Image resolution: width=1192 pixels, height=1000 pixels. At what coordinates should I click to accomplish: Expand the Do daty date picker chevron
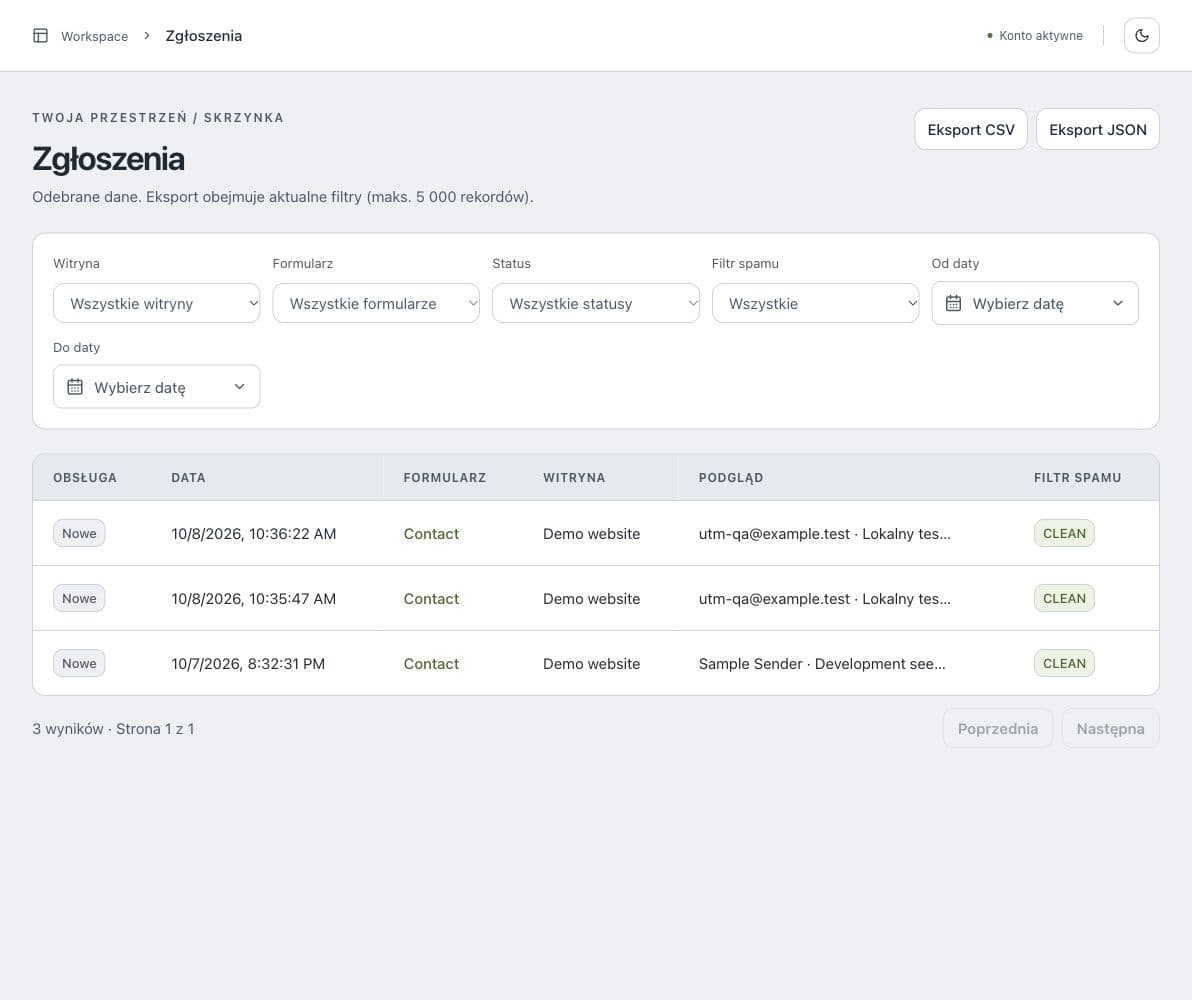[x=239, y=387]
